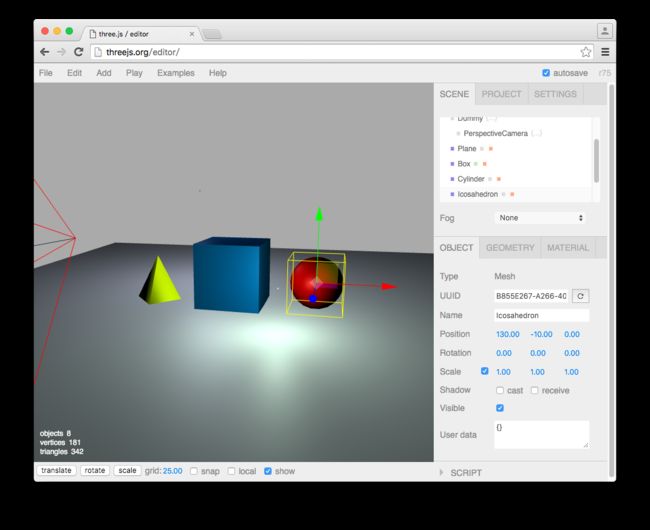This screenshot has width=650, height=530.
Task: Expand the SCRIPT section
Action: pyautogui.click(x=461, y=472)
